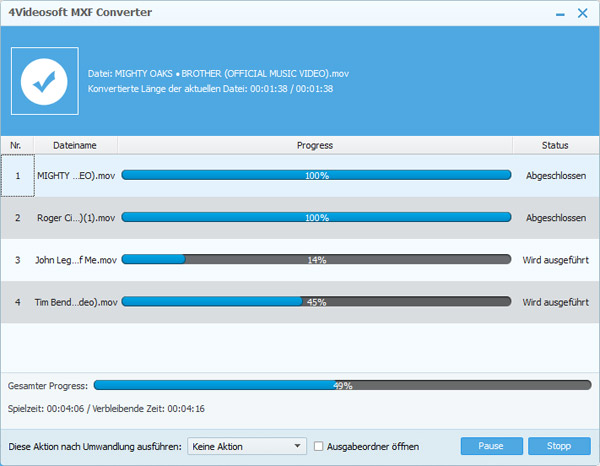
Task: Select the Tim Bend...deo).mov file row
Action: [76, 302]
